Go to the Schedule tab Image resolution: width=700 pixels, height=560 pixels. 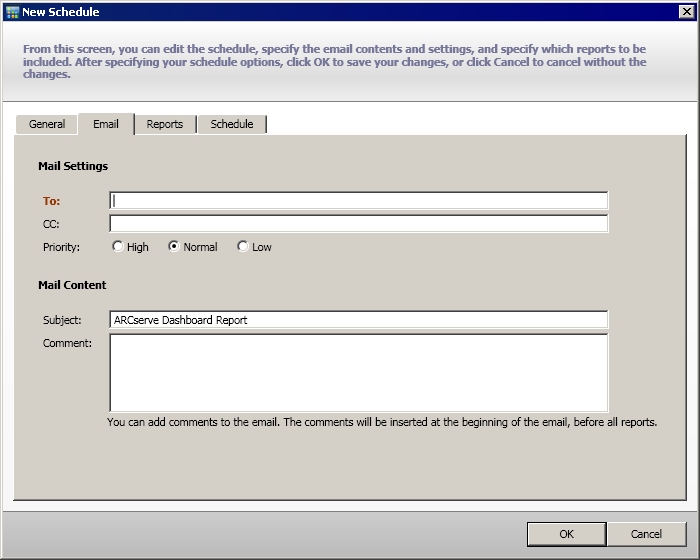click(x=232, y=124)
